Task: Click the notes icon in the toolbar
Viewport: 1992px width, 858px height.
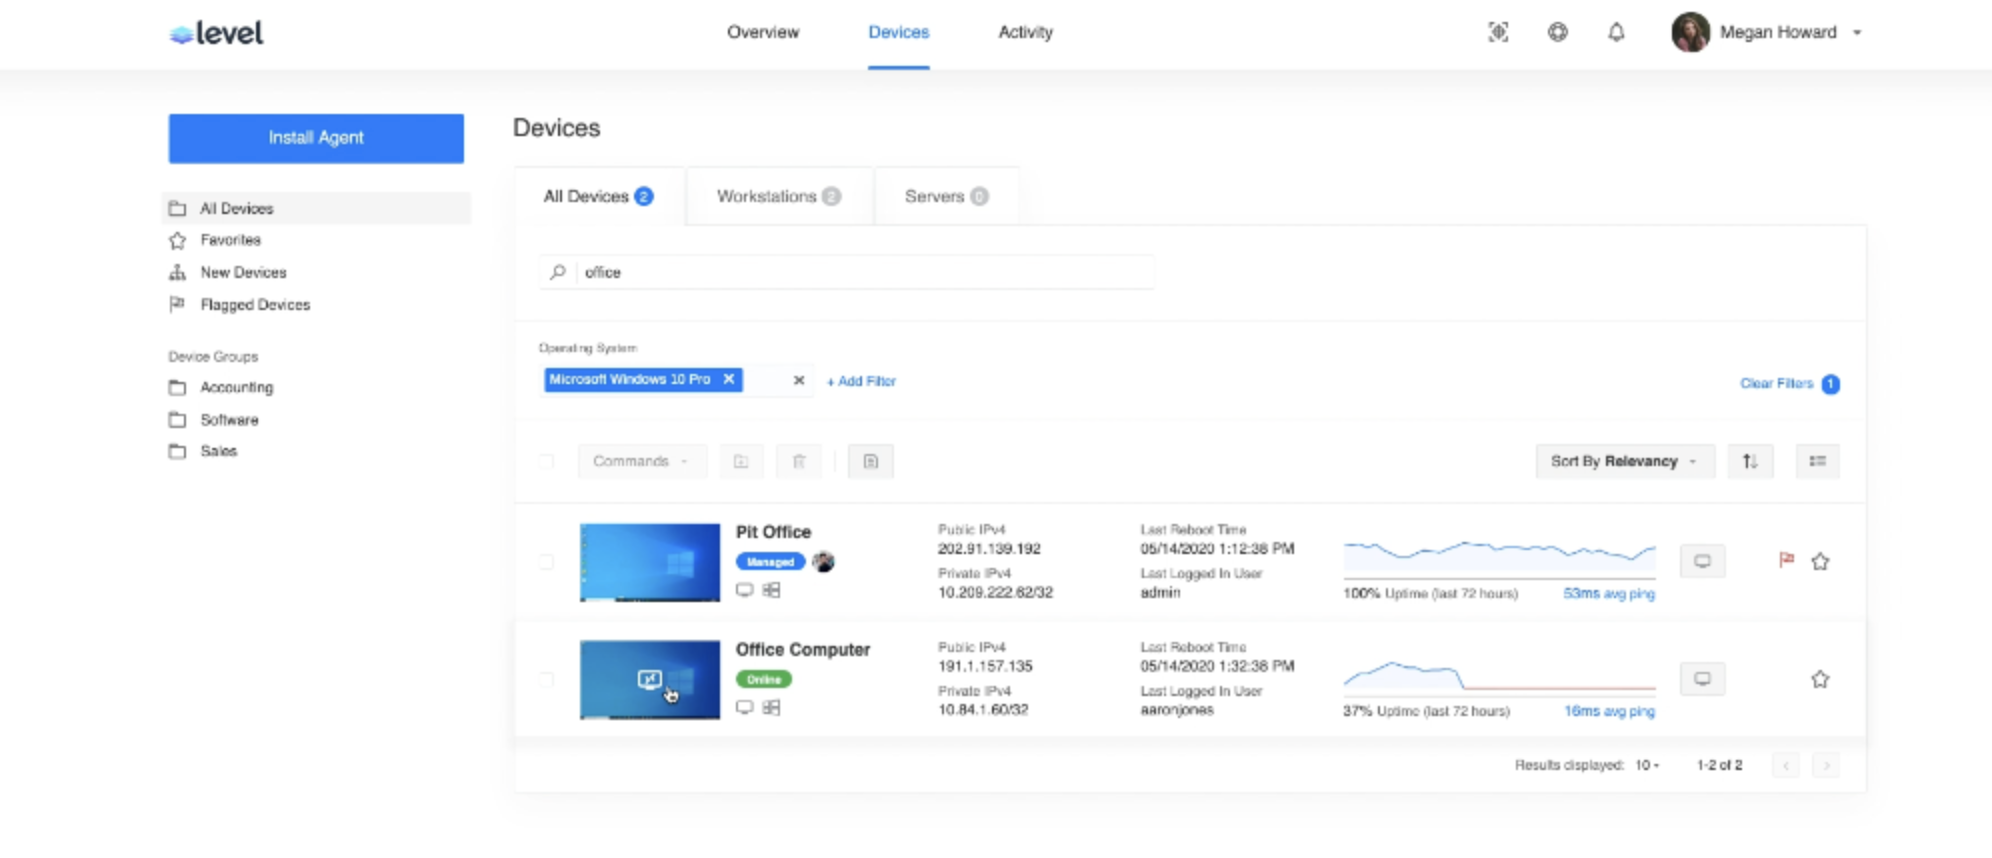Action: [x=871, y=461]
